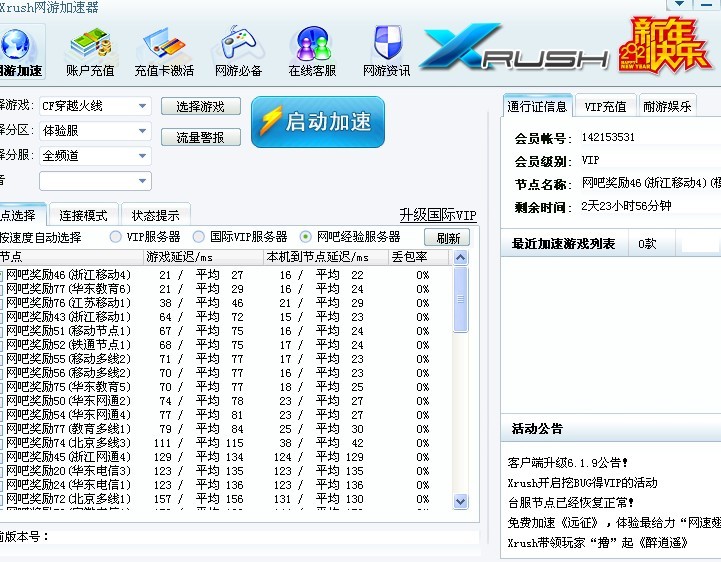721x562 pixels.
Task: Select node 网吧奖励54 (华东网通4)
Action: tap(68, 415)
